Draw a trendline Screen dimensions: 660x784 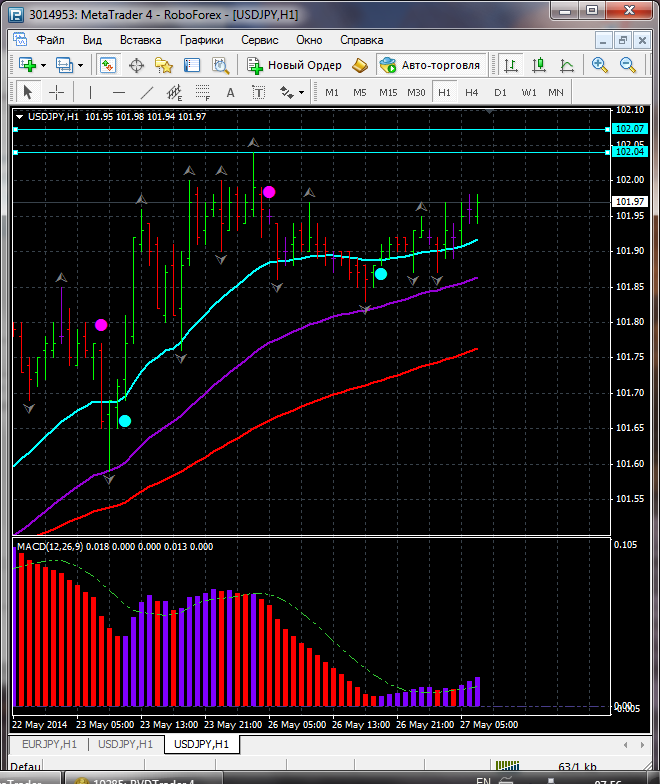[146, 92]
